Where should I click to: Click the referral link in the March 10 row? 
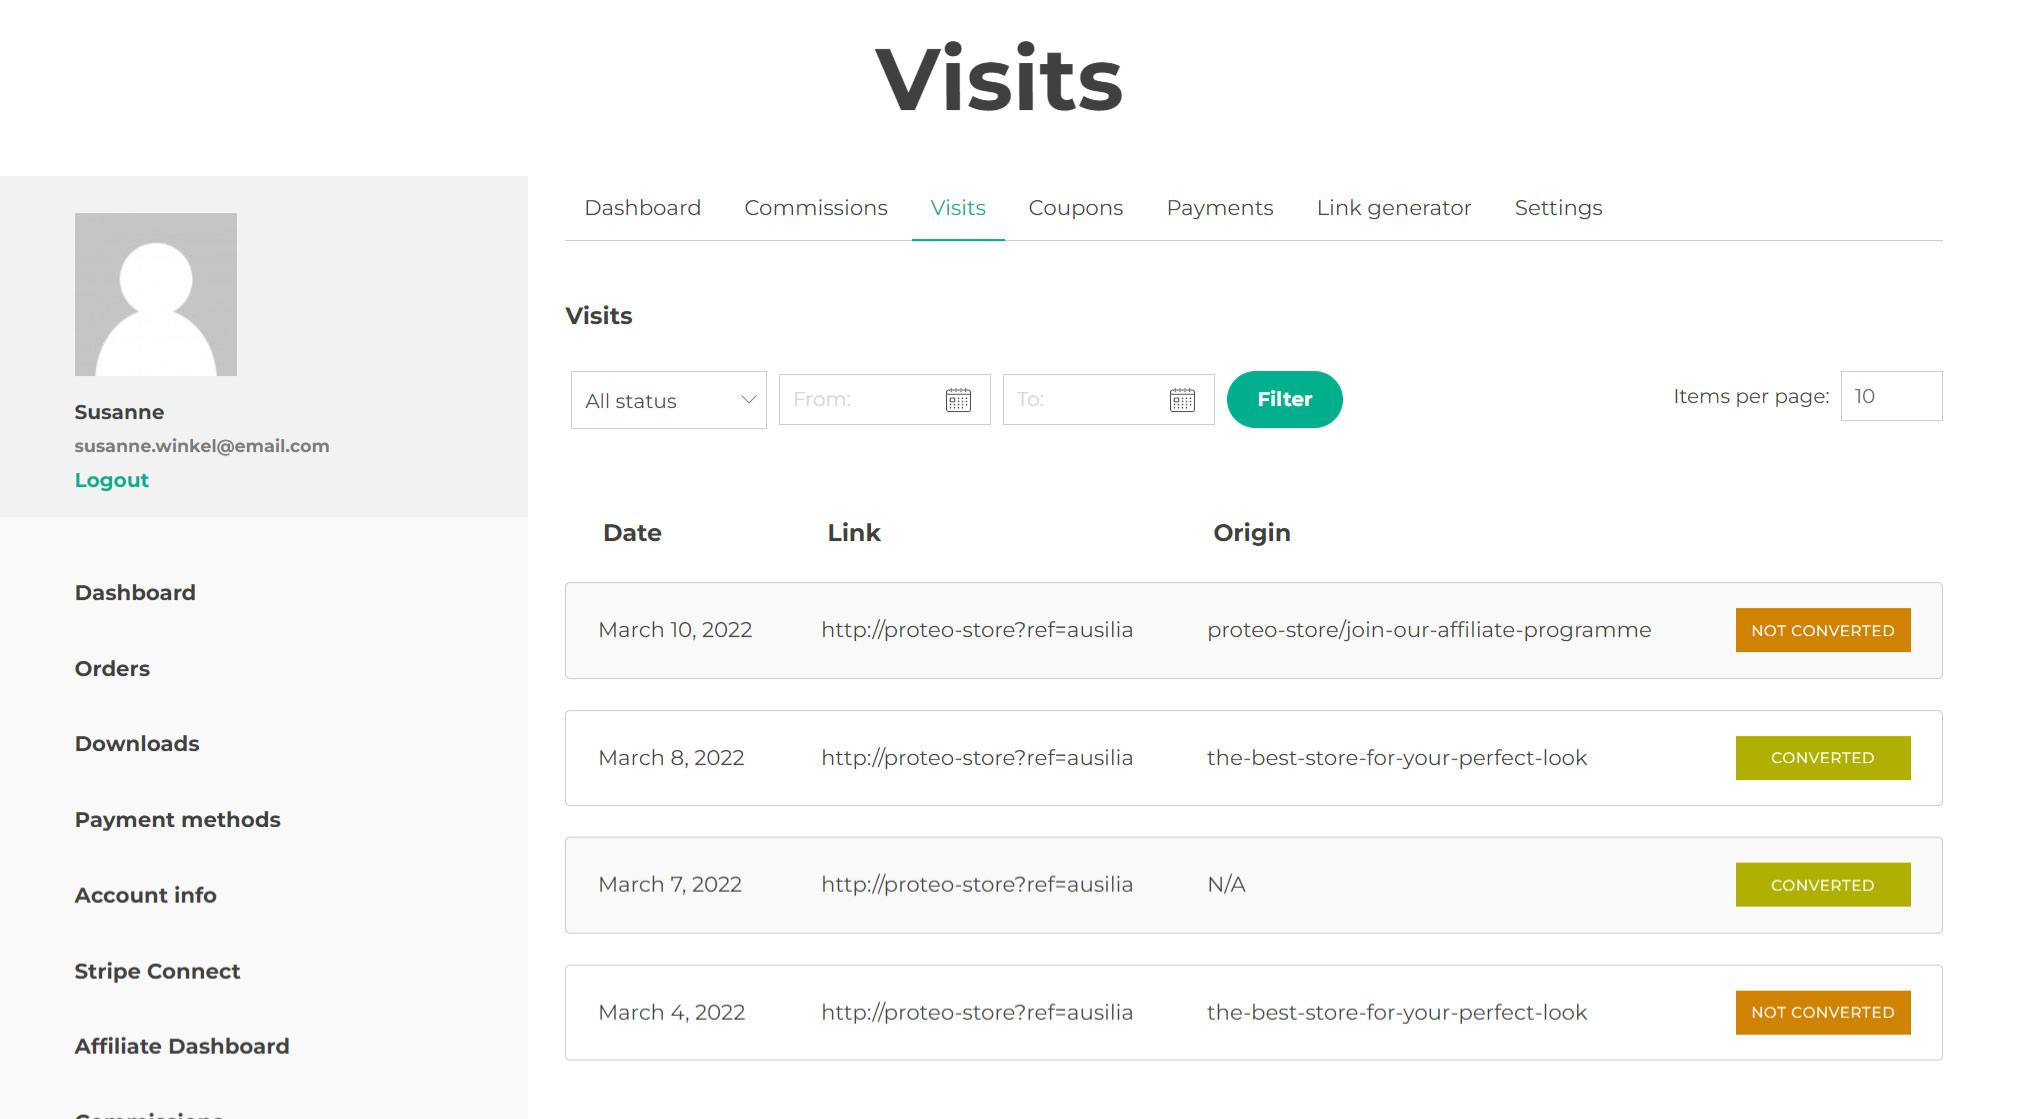(977, 630)
